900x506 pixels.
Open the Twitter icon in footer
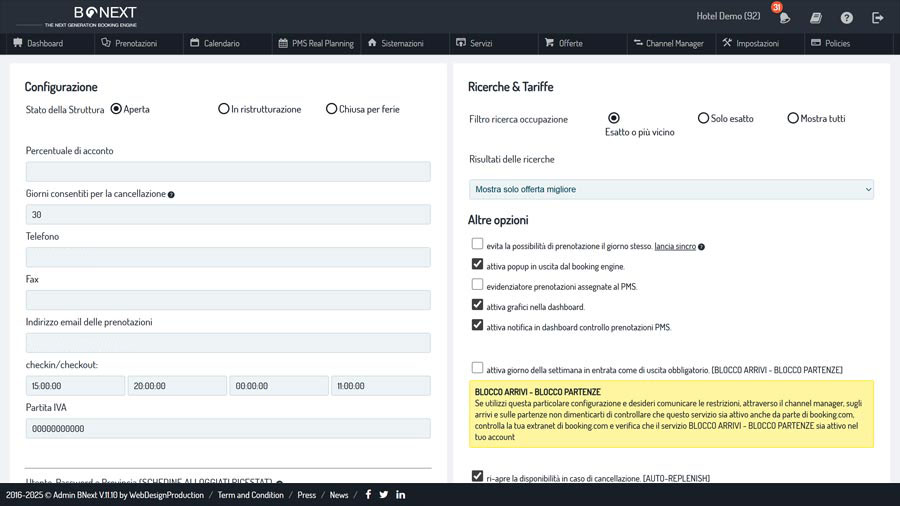click(384, 495)
